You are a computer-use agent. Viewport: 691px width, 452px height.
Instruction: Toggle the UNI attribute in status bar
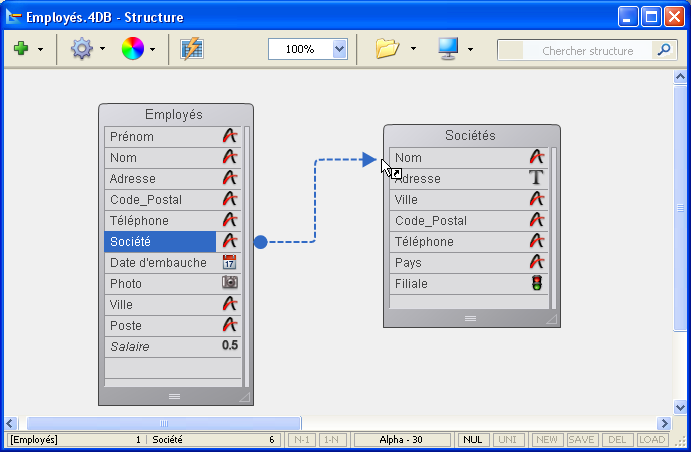pos(508,440)
